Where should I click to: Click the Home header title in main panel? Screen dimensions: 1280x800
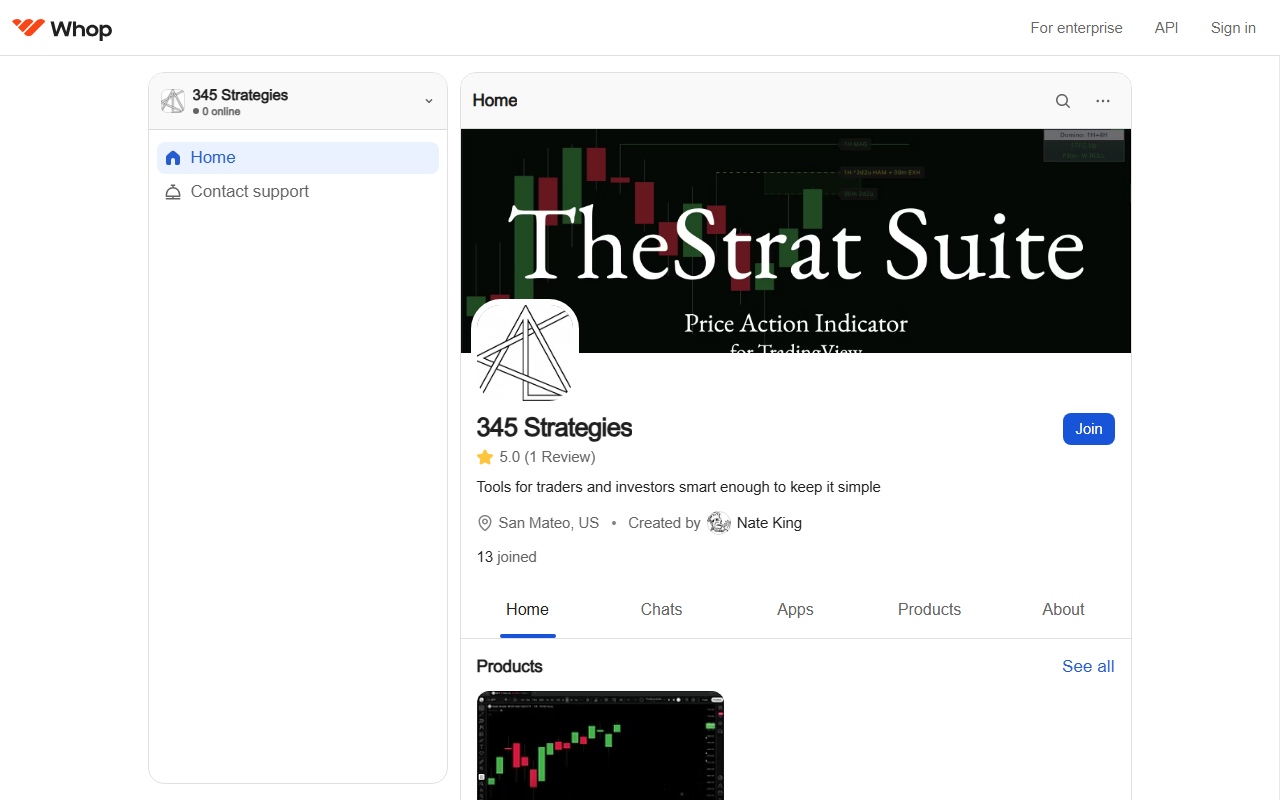[495, 101]
